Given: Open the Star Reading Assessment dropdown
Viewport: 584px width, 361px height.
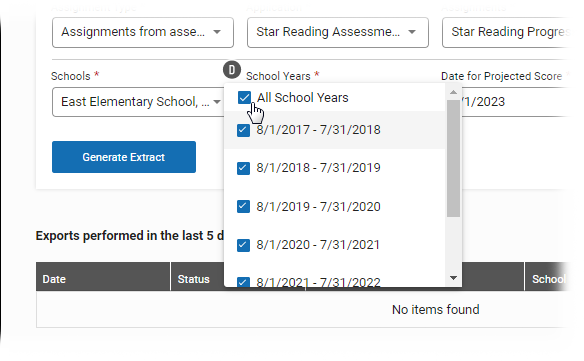Looking at the screenshot, I should (338, 32).
